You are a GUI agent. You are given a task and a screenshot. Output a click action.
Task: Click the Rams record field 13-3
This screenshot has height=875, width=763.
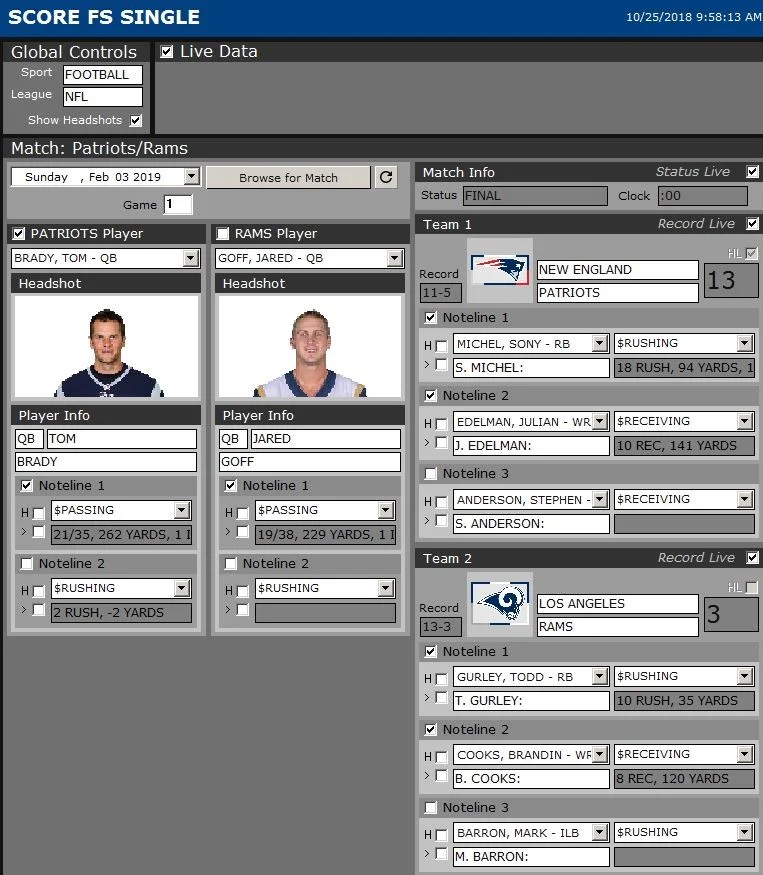click(x=440, y=627)
